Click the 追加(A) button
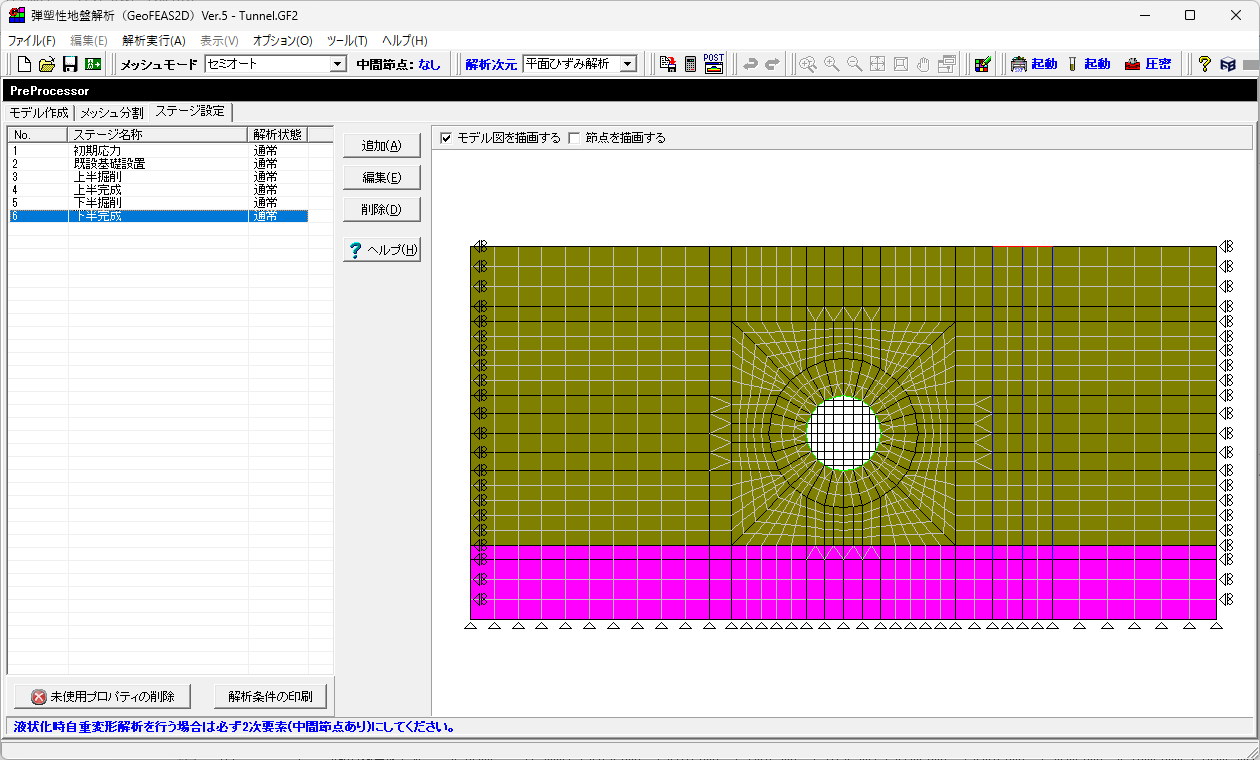 381,146
